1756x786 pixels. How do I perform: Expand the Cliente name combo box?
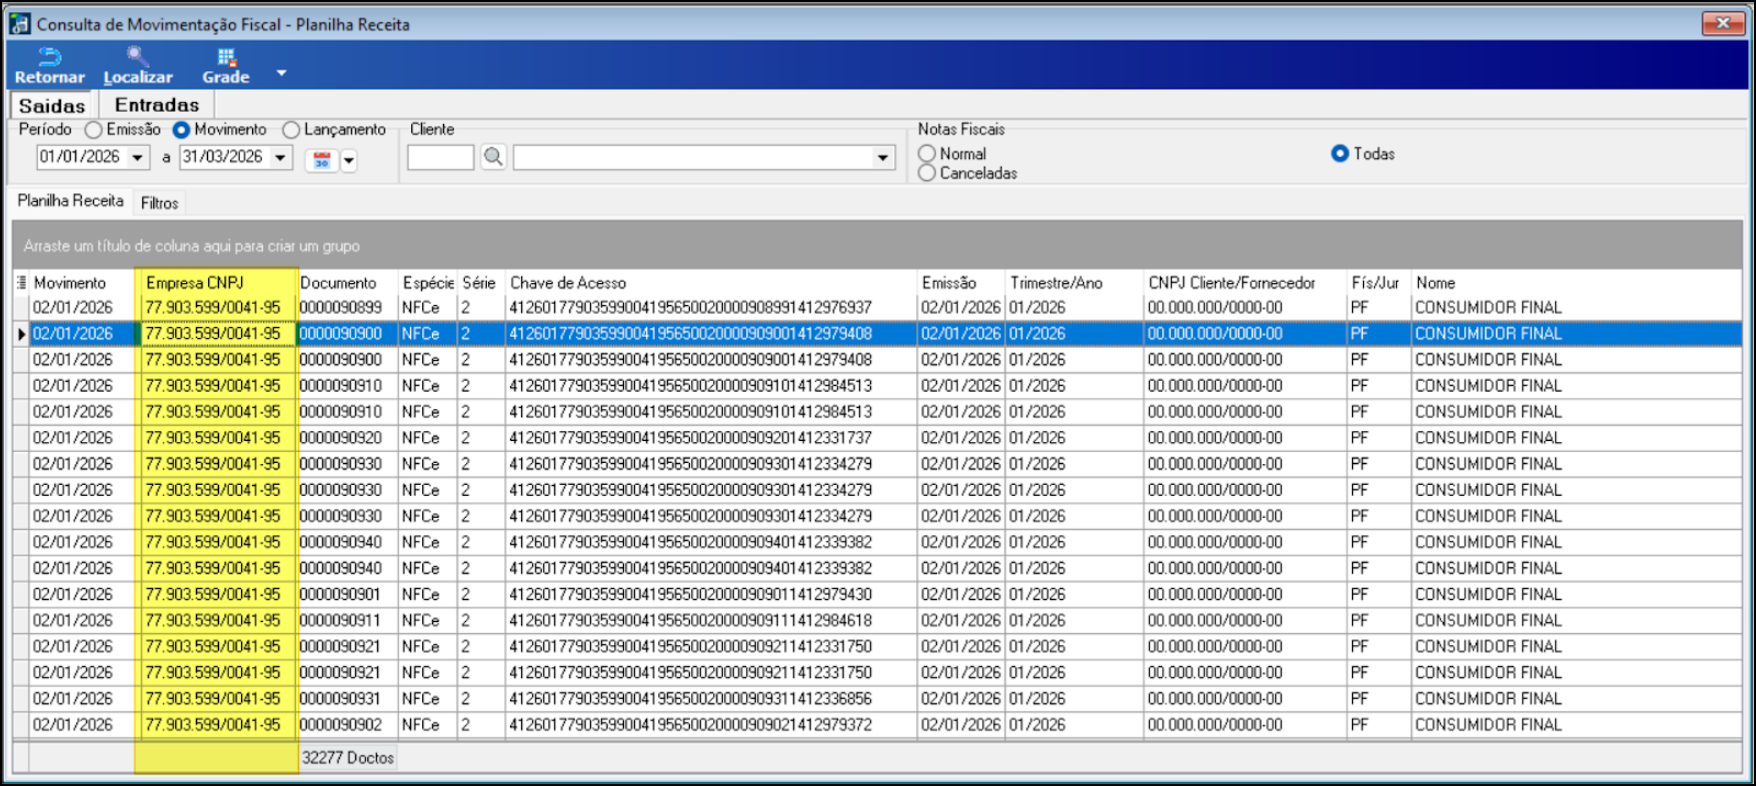883,158
